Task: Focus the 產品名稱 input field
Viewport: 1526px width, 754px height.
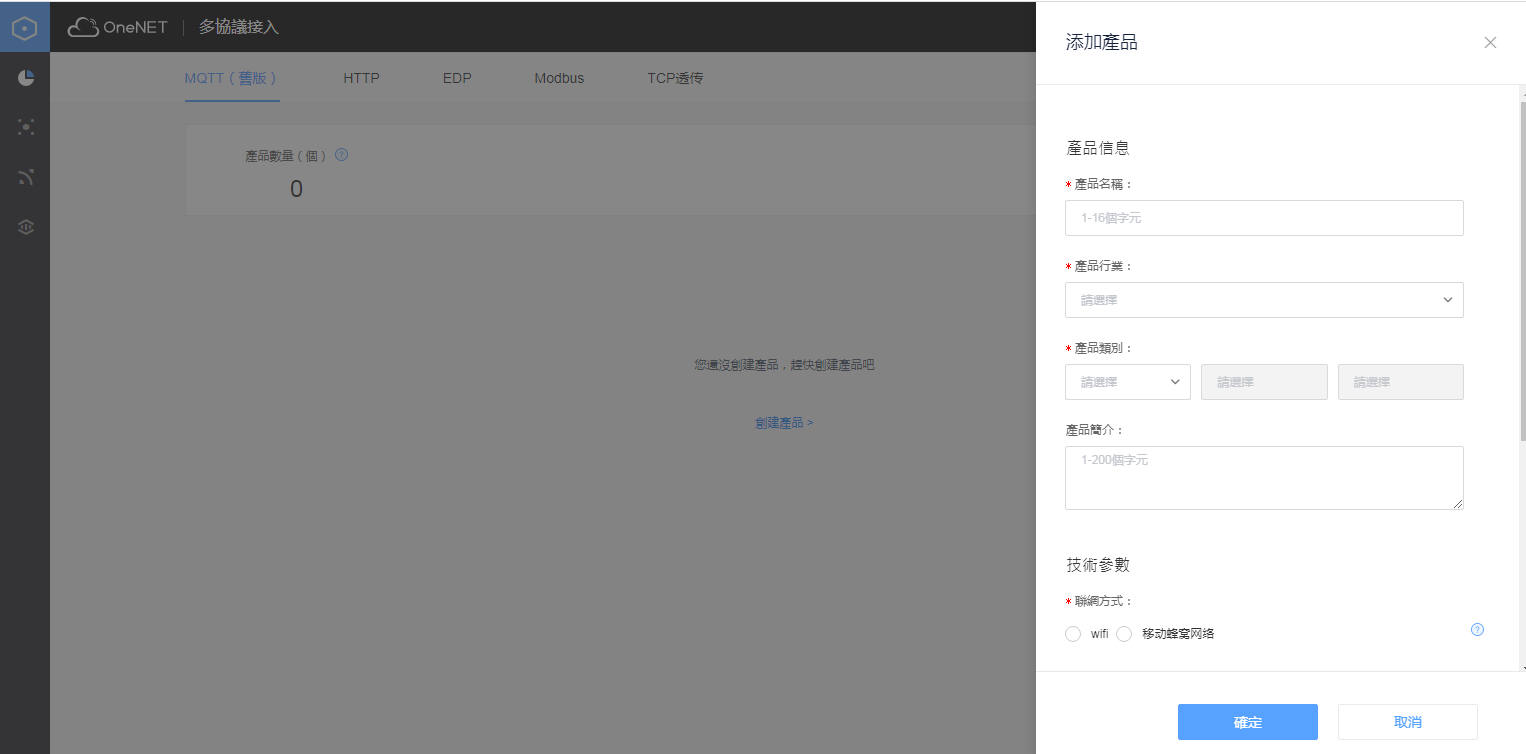Action: (x=1264, y=218)
